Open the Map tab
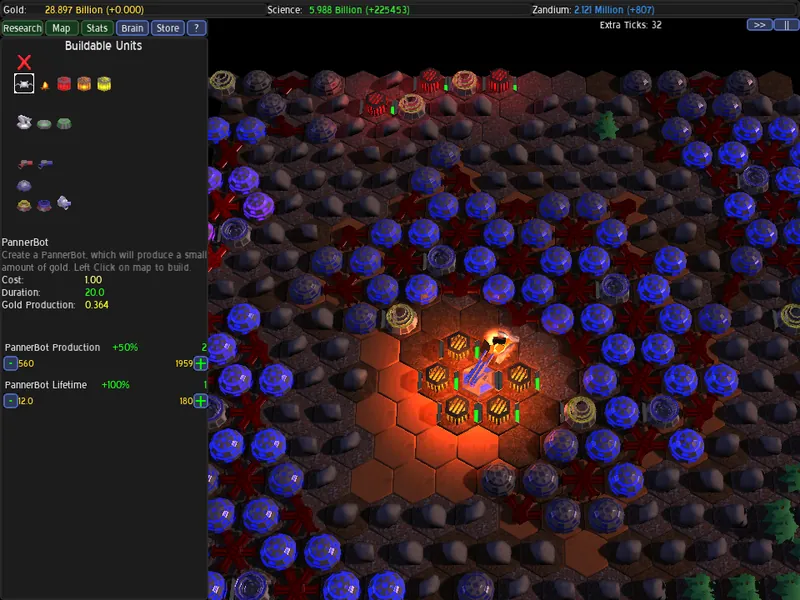This screenshot has width=800, height=600. pos(61,28)
